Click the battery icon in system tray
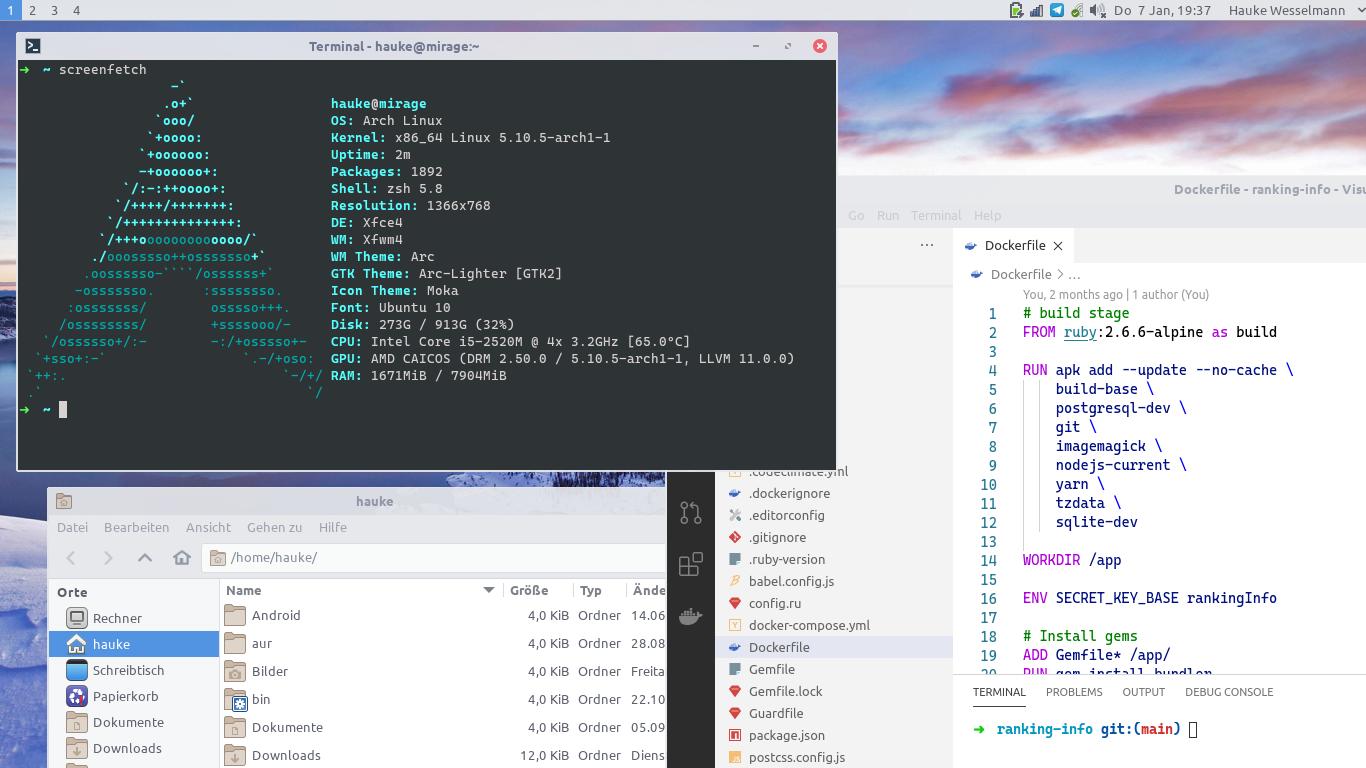 tap(1016, 10)
